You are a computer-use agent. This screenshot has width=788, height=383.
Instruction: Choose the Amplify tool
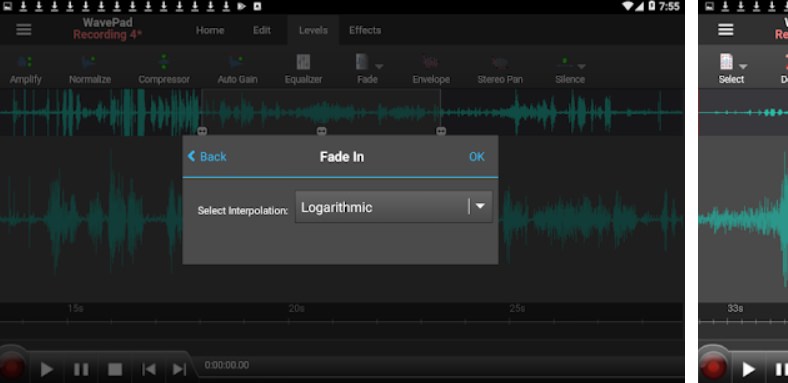26,70
